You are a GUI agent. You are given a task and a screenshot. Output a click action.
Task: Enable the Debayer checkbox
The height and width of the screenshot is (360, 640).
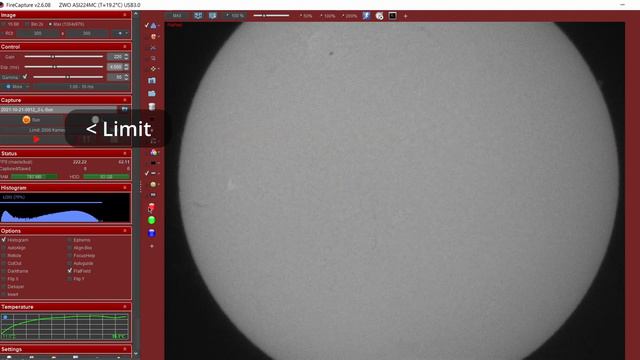4,287
